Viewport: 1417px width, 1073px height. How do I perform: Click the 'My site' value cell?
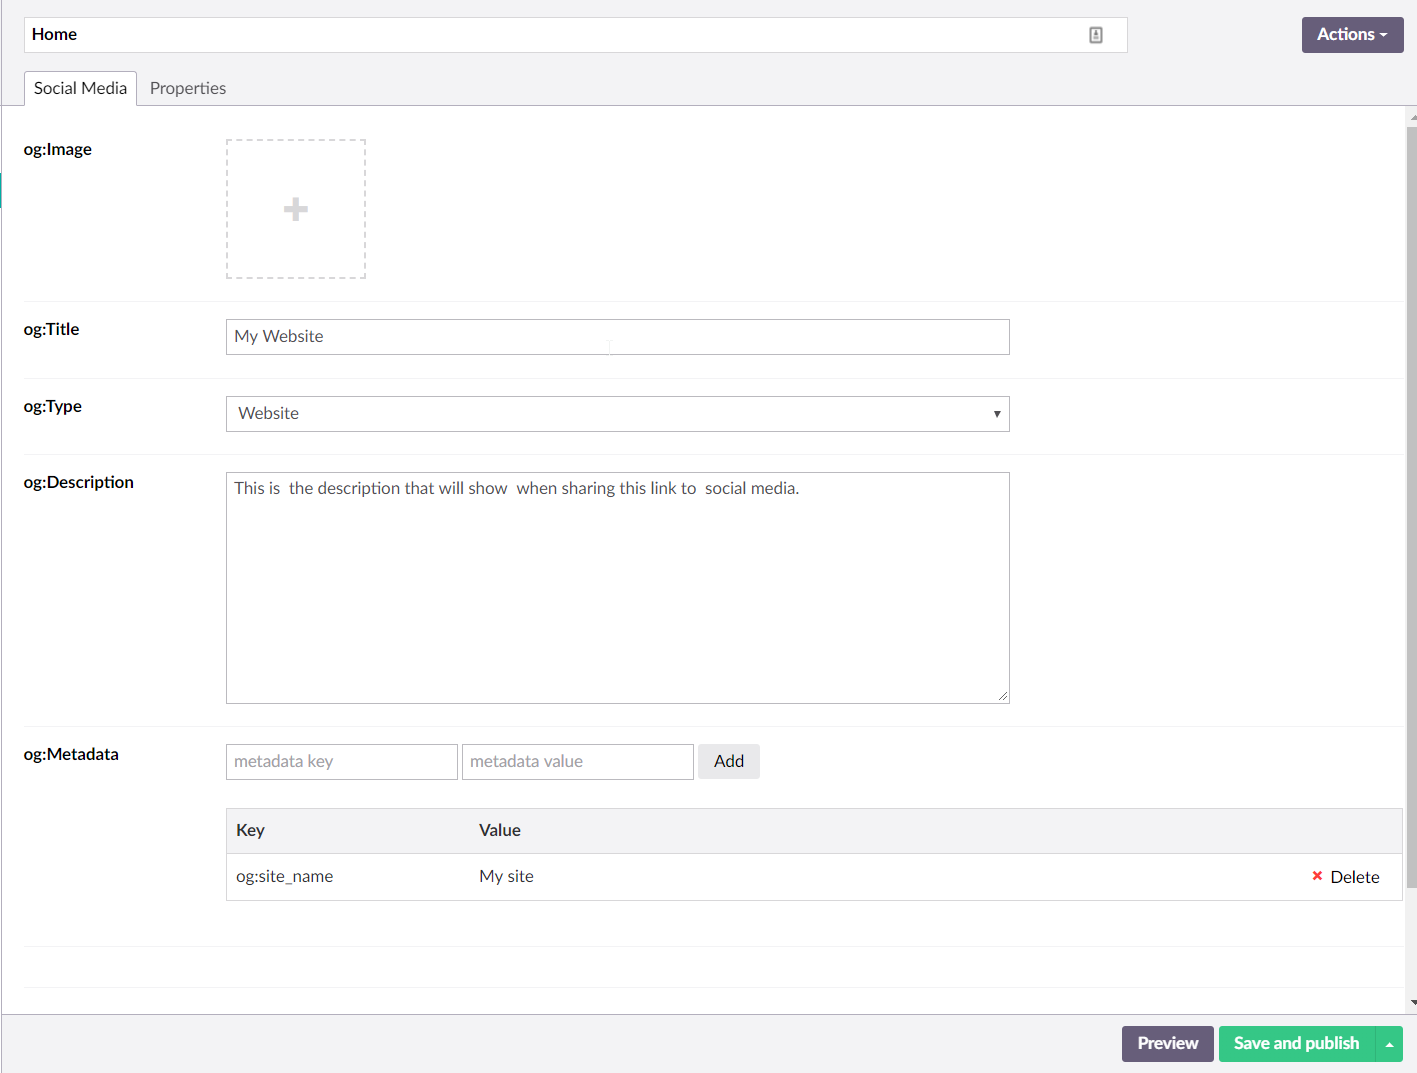pos(507,877)
